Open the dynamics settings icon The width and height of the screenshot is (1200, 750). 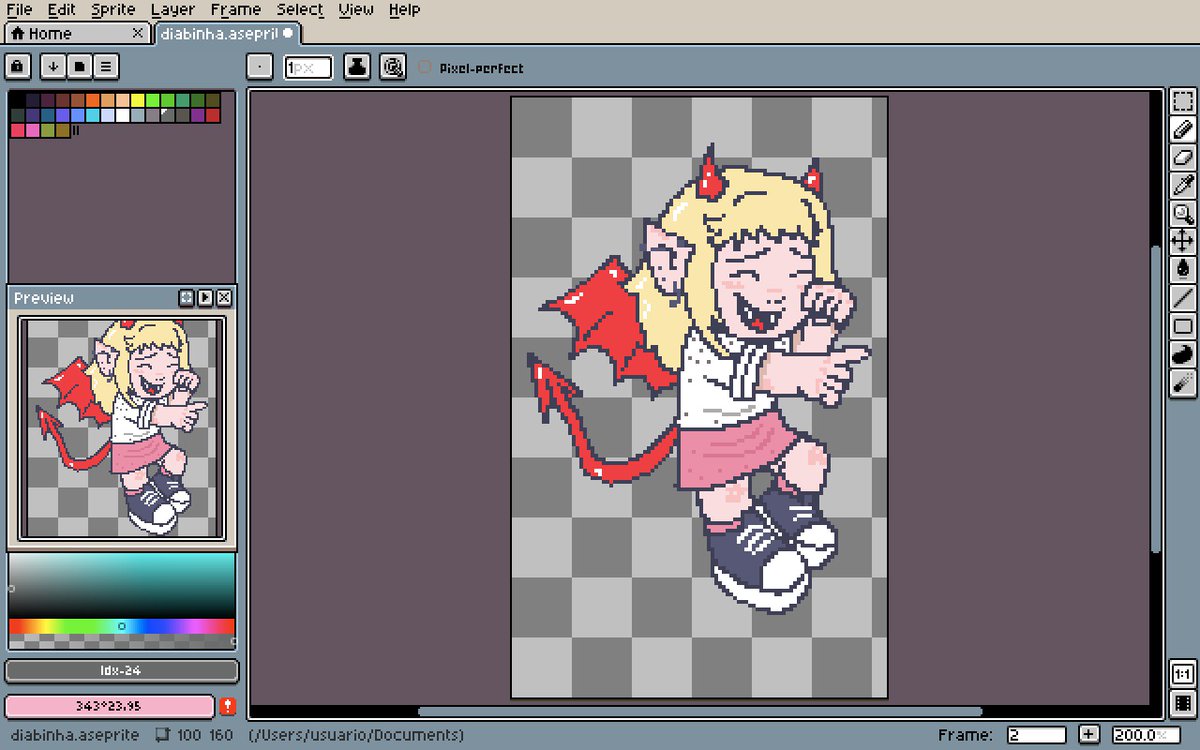tap(394, 67)
